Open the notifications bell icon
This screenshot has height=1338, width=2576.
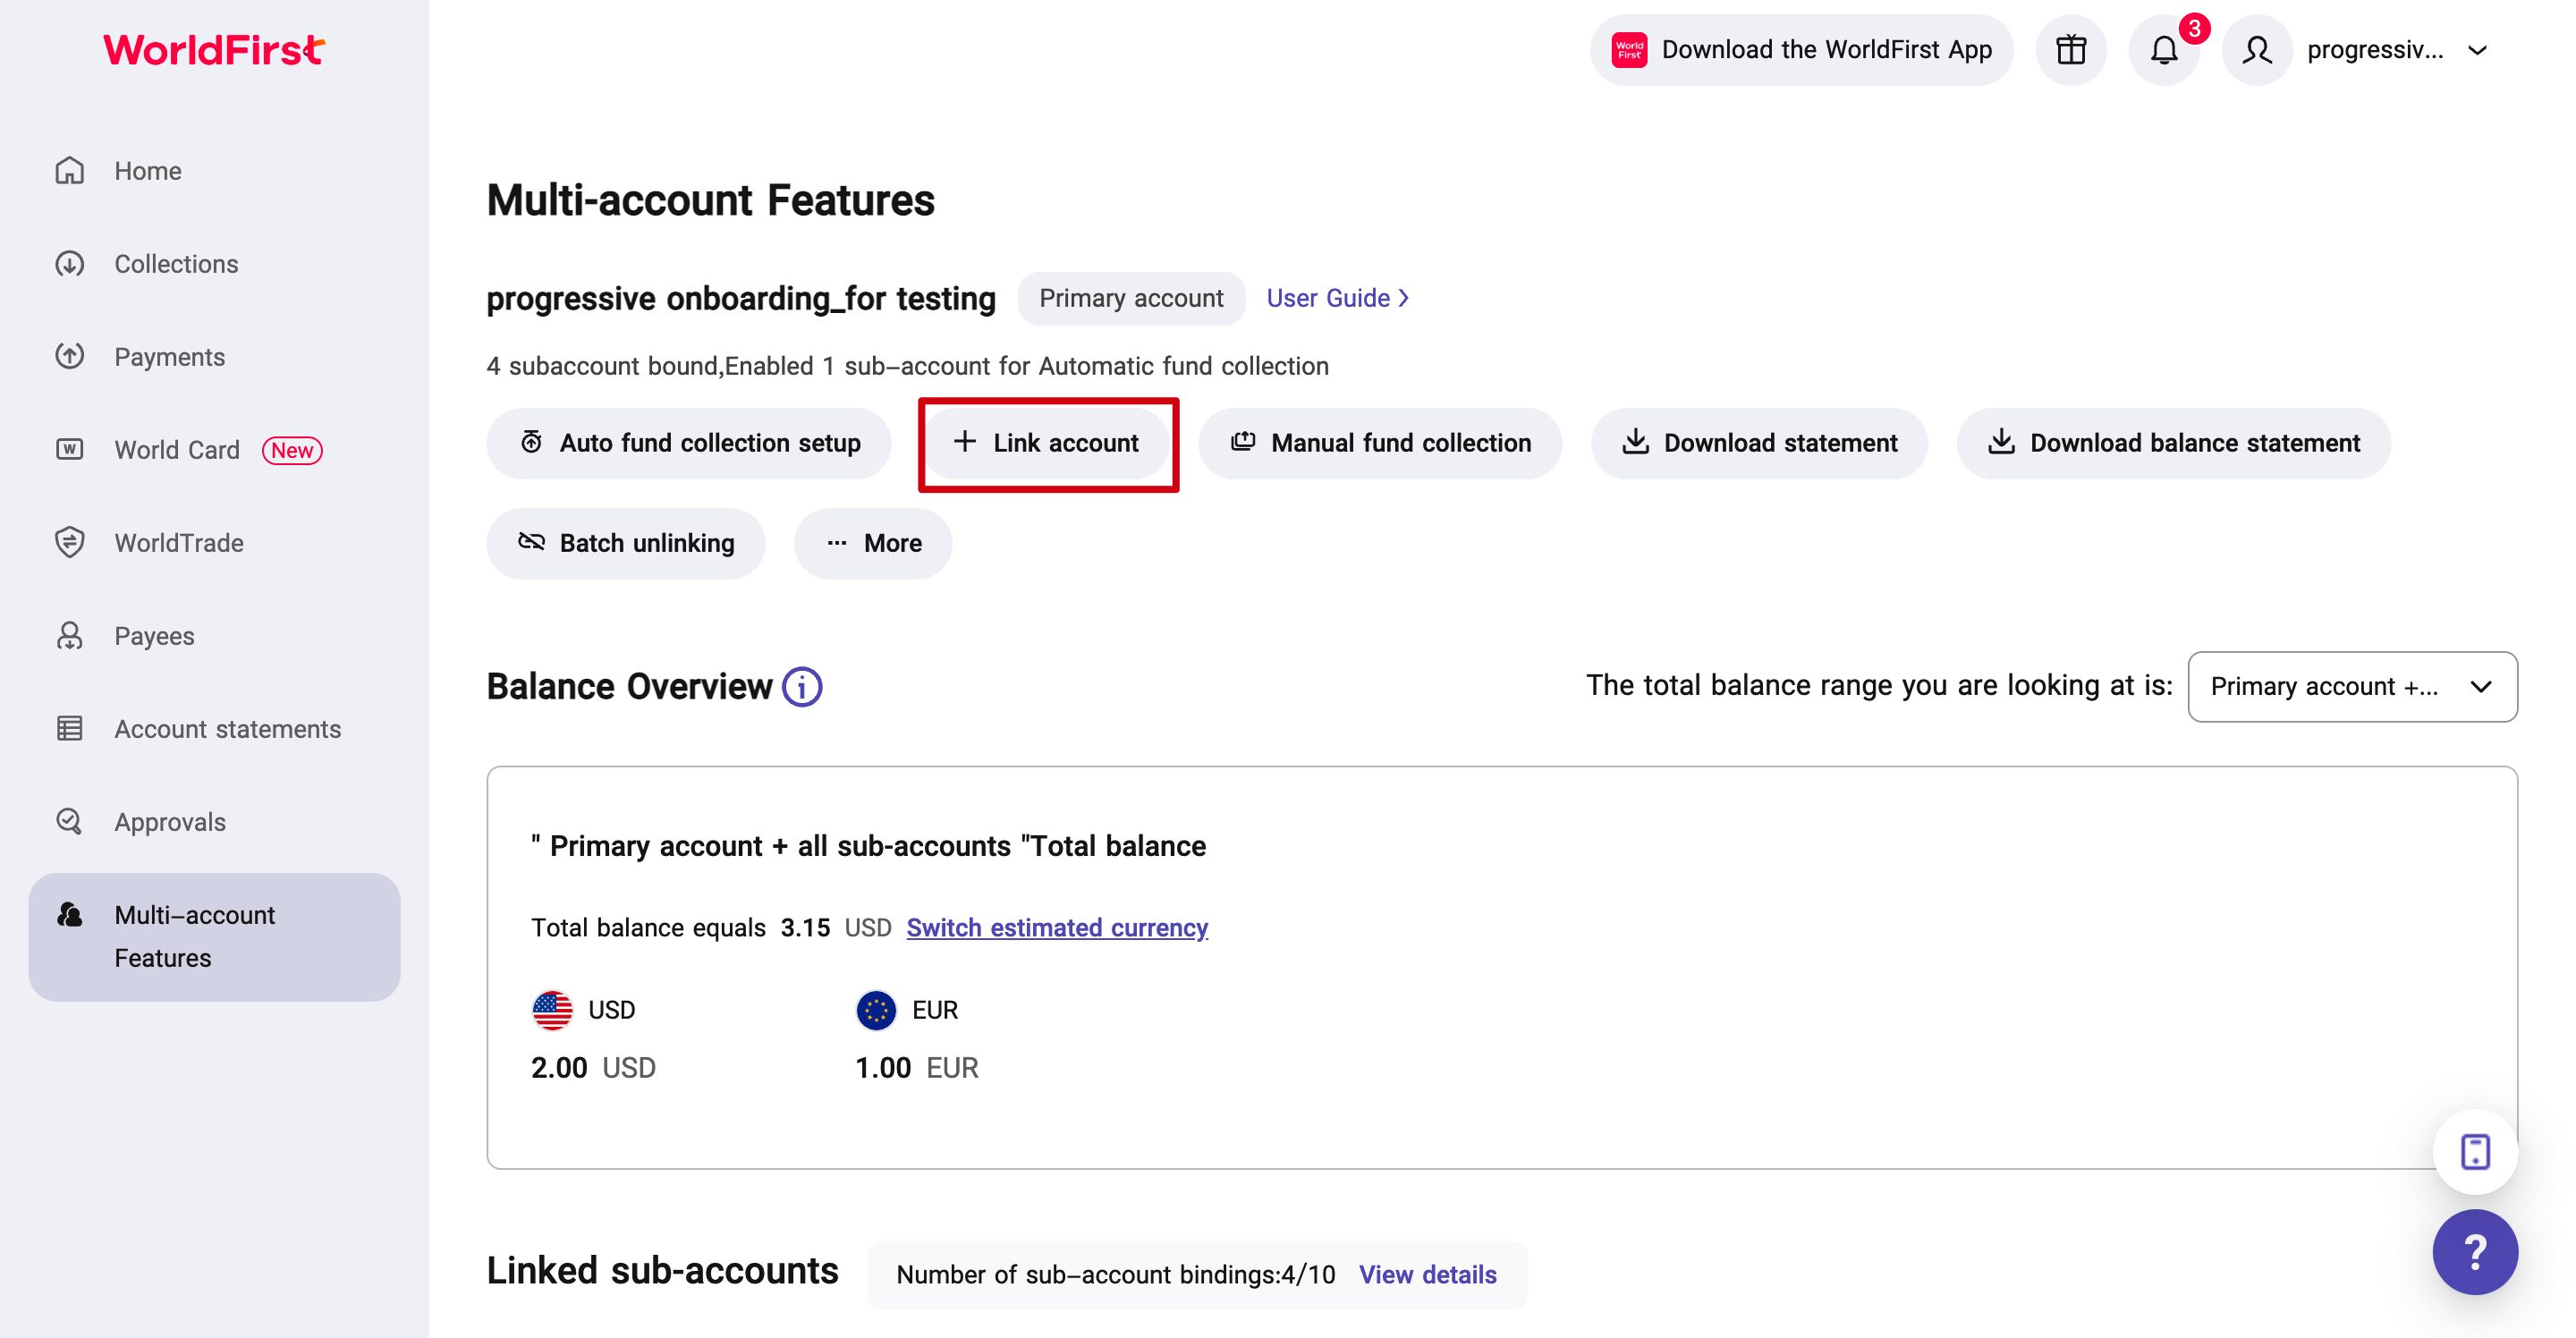[2163, 50]
